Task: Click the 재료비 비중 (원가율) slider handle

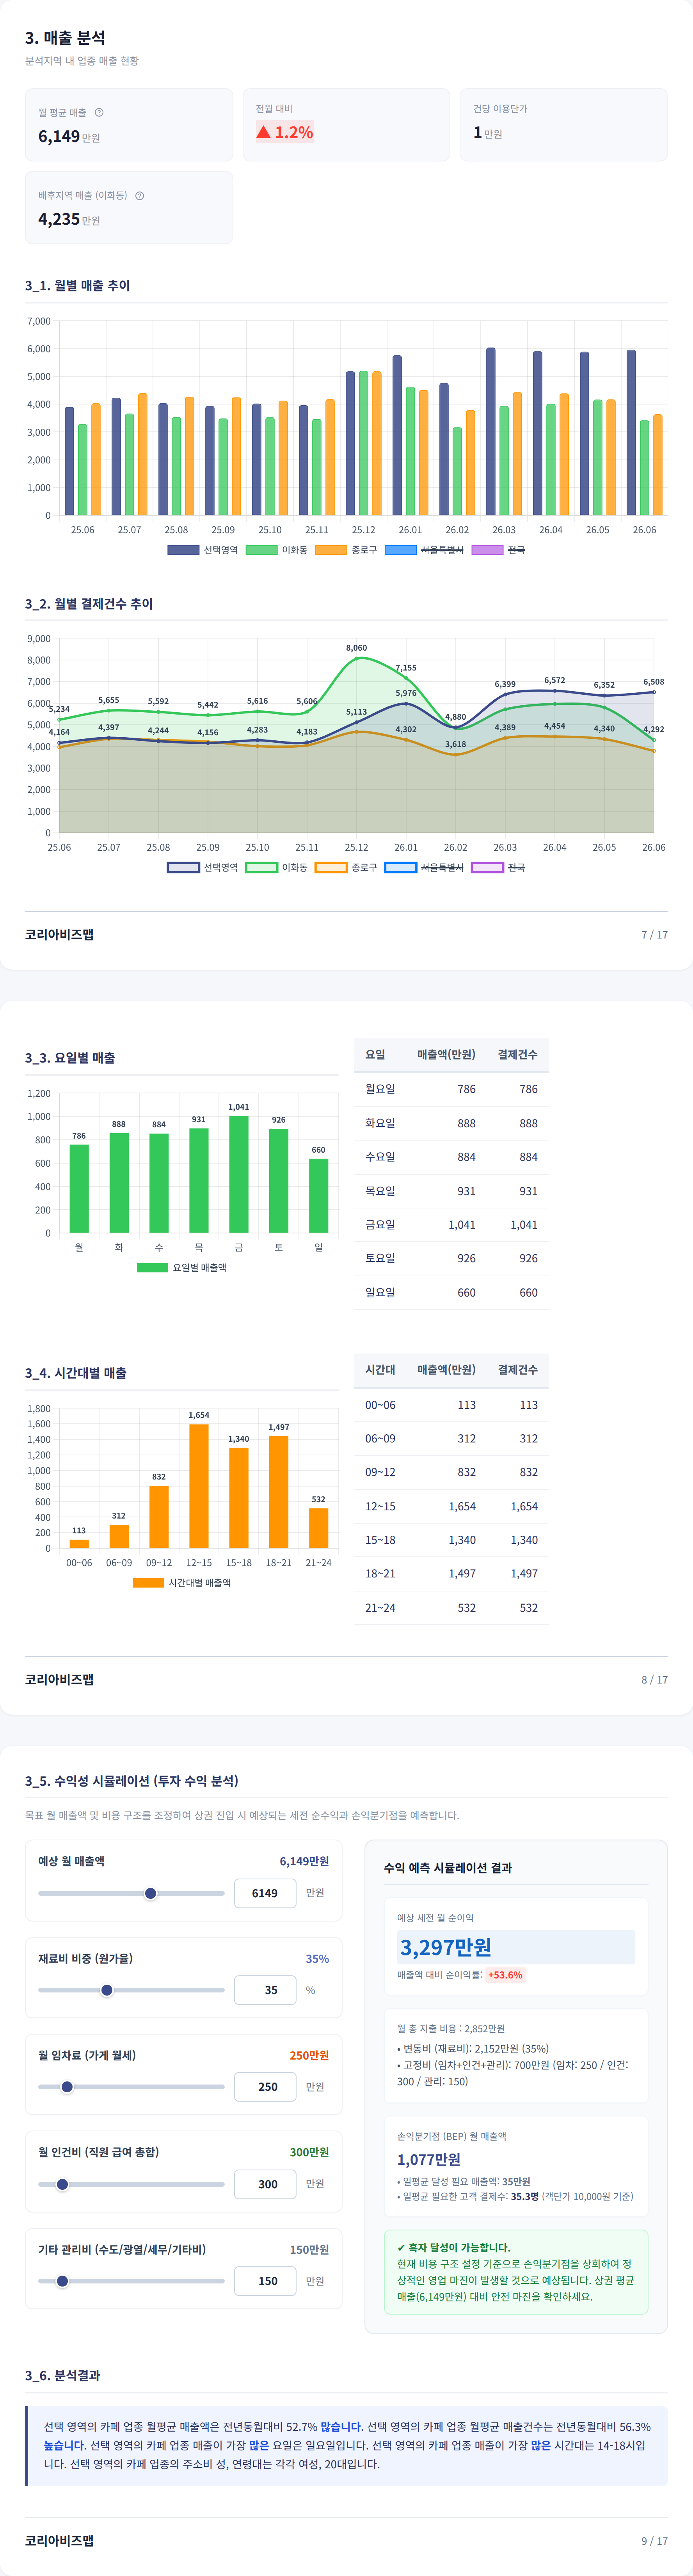Action: pyautogui.click(x=107, y=1990)
